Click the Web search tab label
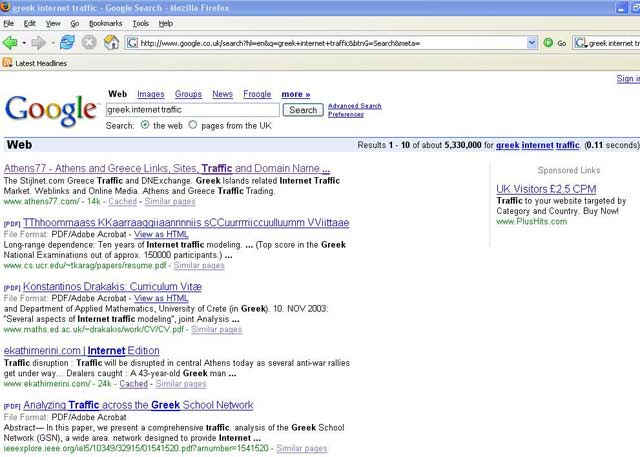The height and width of the screenshot is (457, 640). point(118,94)
